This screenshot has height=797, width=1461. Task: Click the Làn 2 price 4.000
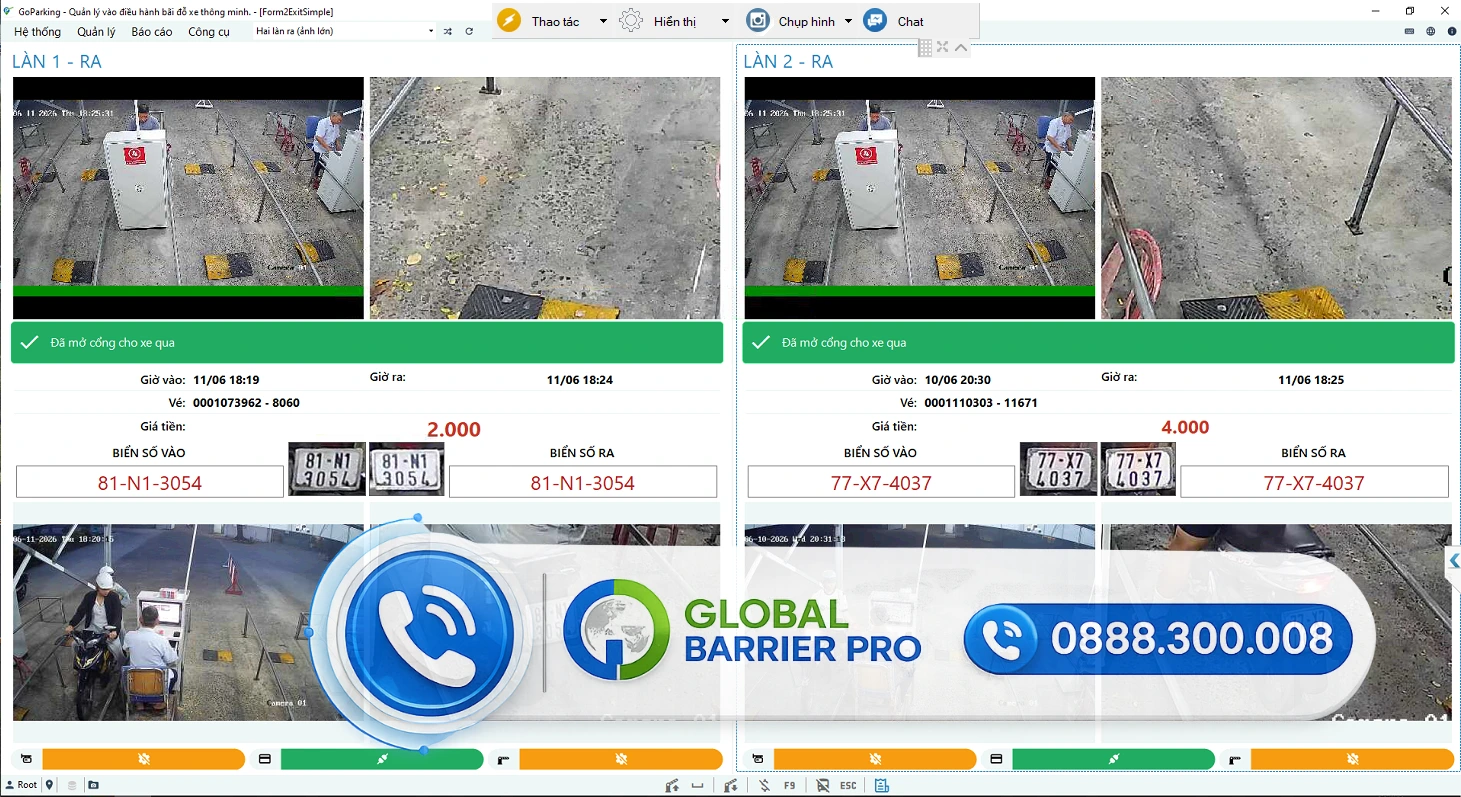[1185, 427]
